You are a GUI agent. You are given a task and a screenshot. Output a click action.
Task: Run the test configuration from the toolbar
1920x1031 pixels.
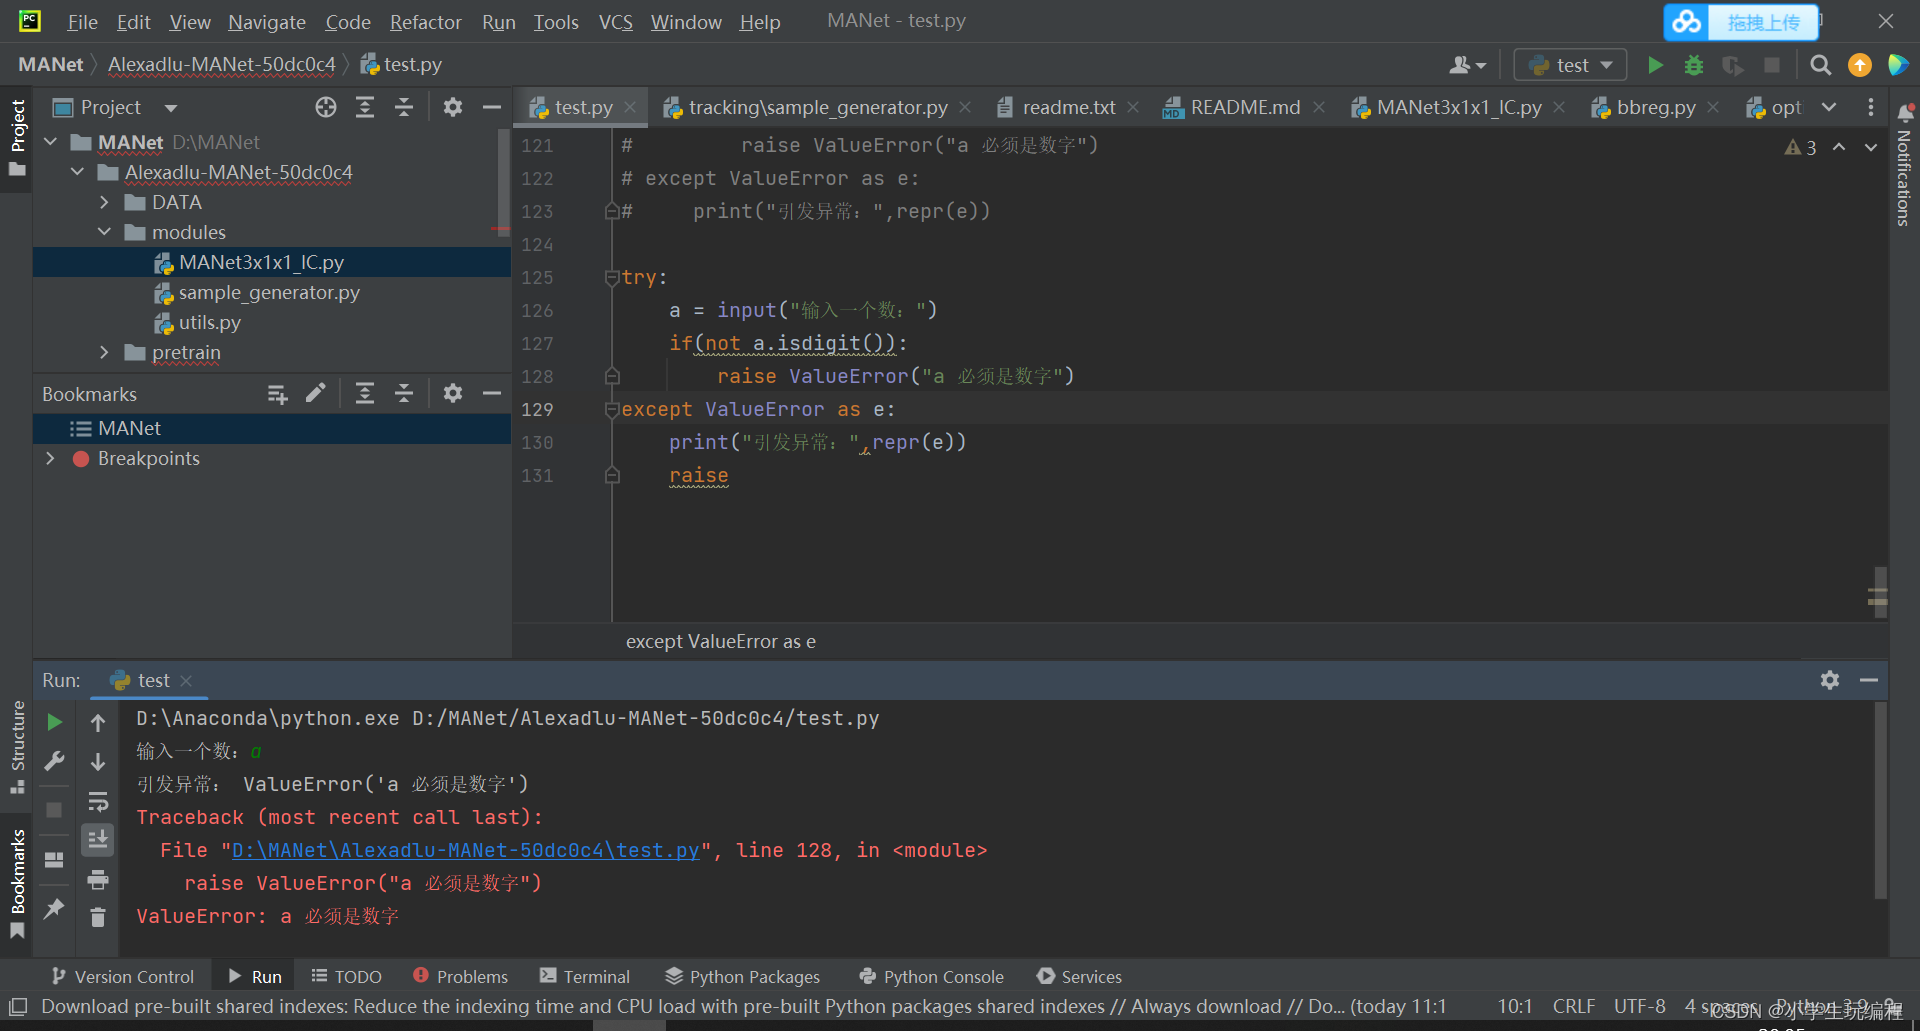pos(1655,65)
